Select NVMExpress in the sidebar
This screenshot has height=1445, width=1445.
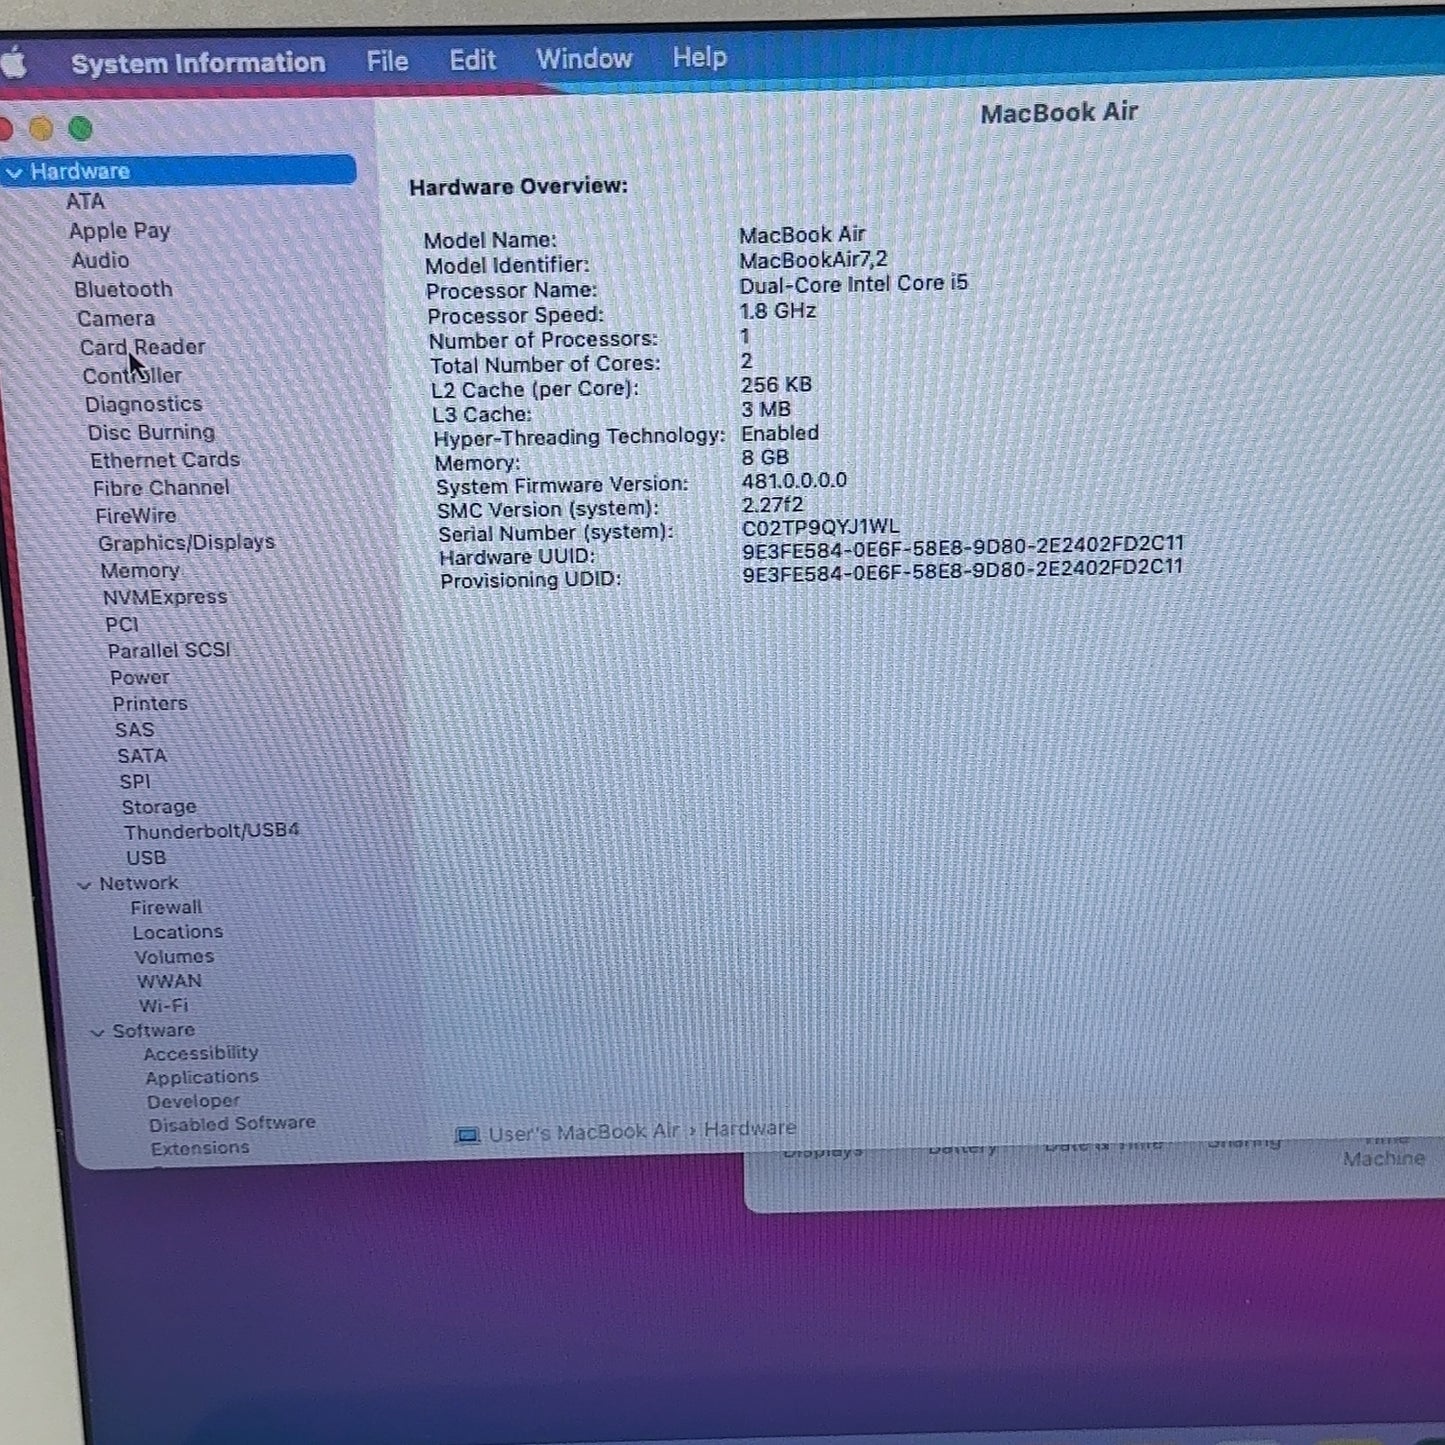[x=165, y=597]
